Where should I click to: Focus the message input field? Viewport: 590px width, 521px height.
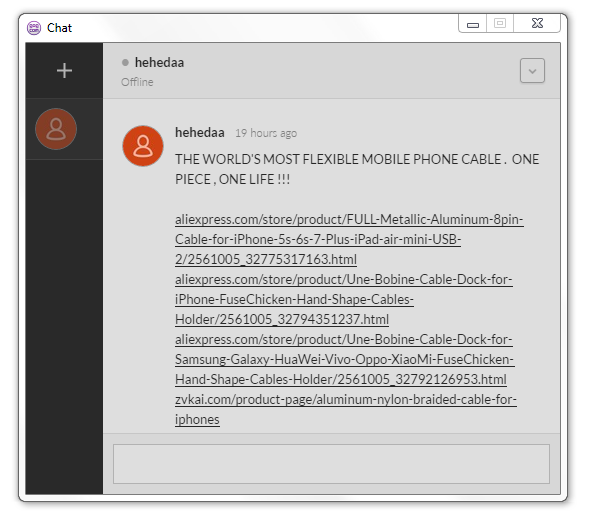[x=331, y=464]
